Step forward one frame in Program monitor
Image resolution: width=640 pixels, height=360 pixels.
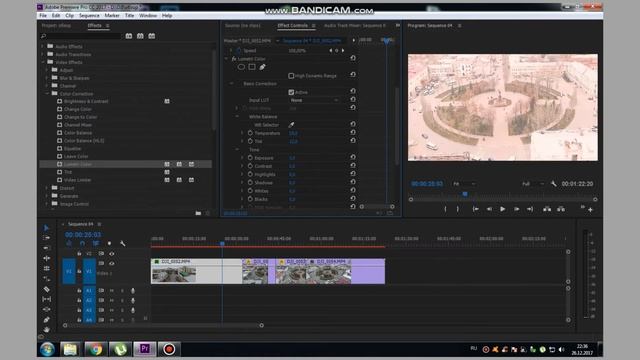[x=516, y=209]
